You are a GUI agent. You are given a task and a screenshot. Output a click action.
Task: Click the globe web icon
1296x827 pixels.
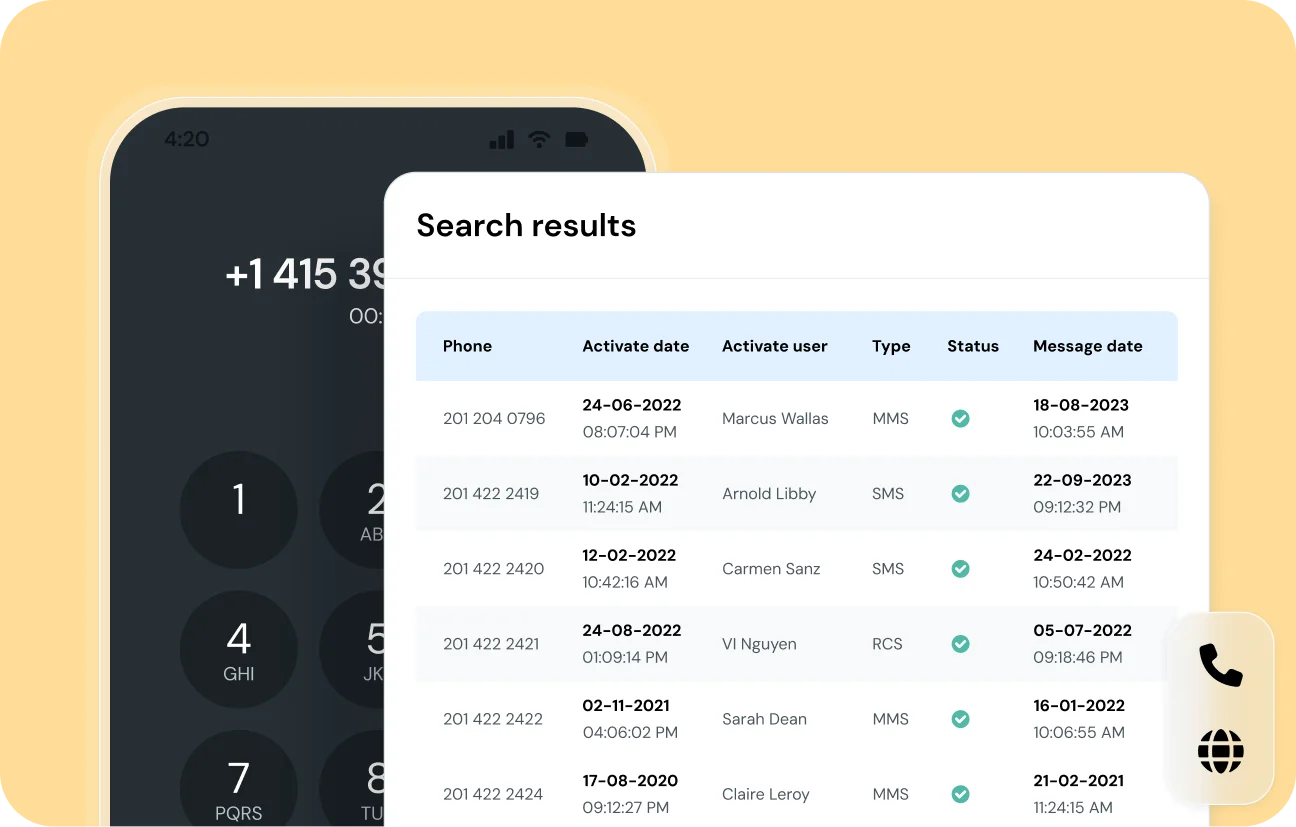tap(1220, 751)
